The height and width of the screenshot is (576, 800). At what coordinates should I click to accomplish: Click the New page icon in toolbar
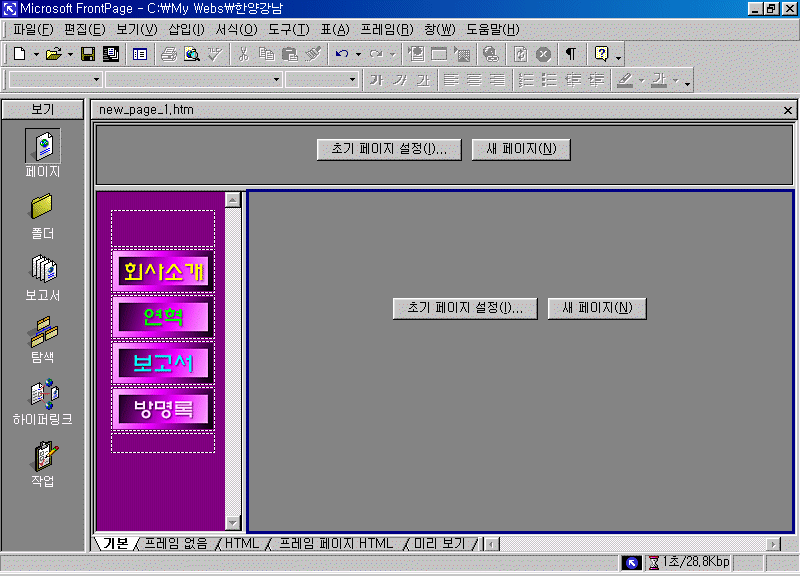(19, 54)
